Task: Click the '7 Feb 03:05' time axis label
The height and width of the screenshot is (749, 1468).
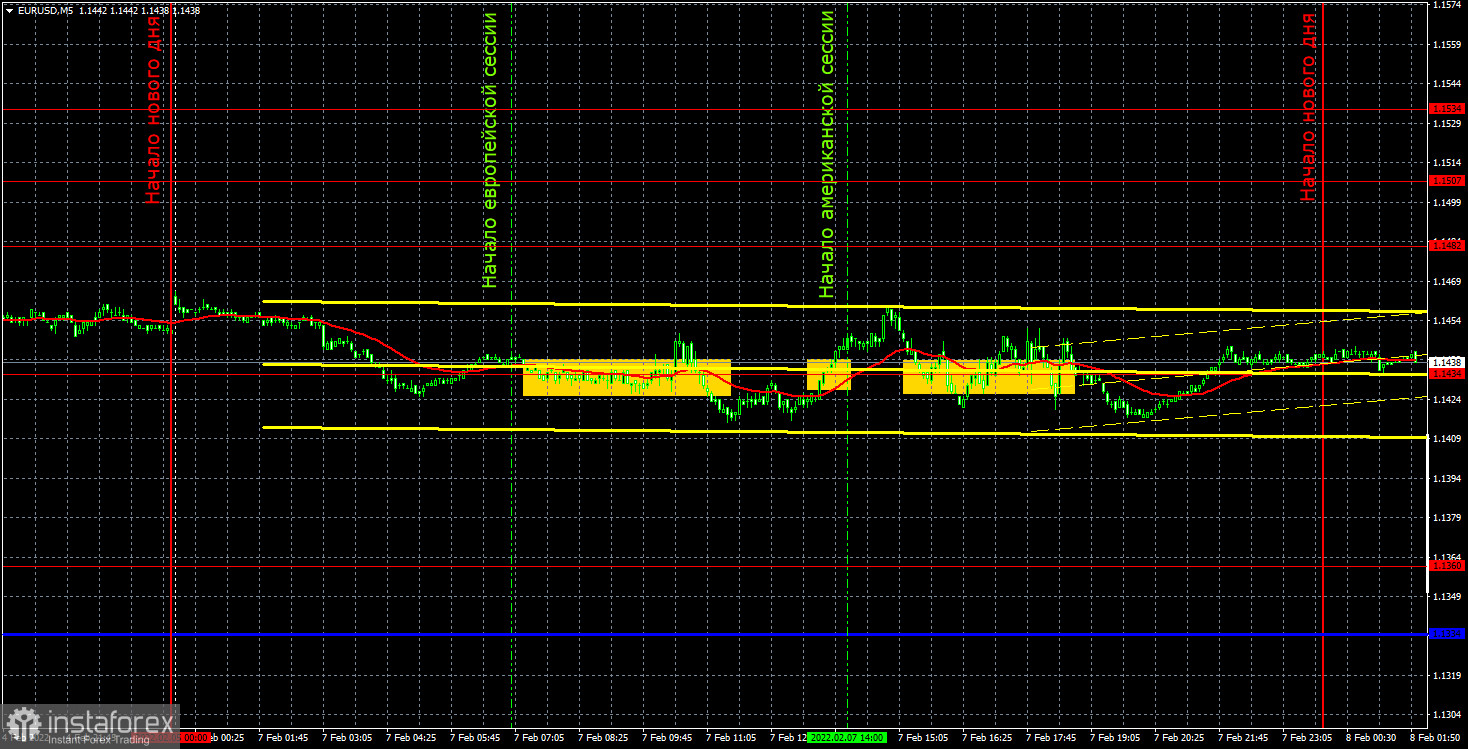Action: 347,737
